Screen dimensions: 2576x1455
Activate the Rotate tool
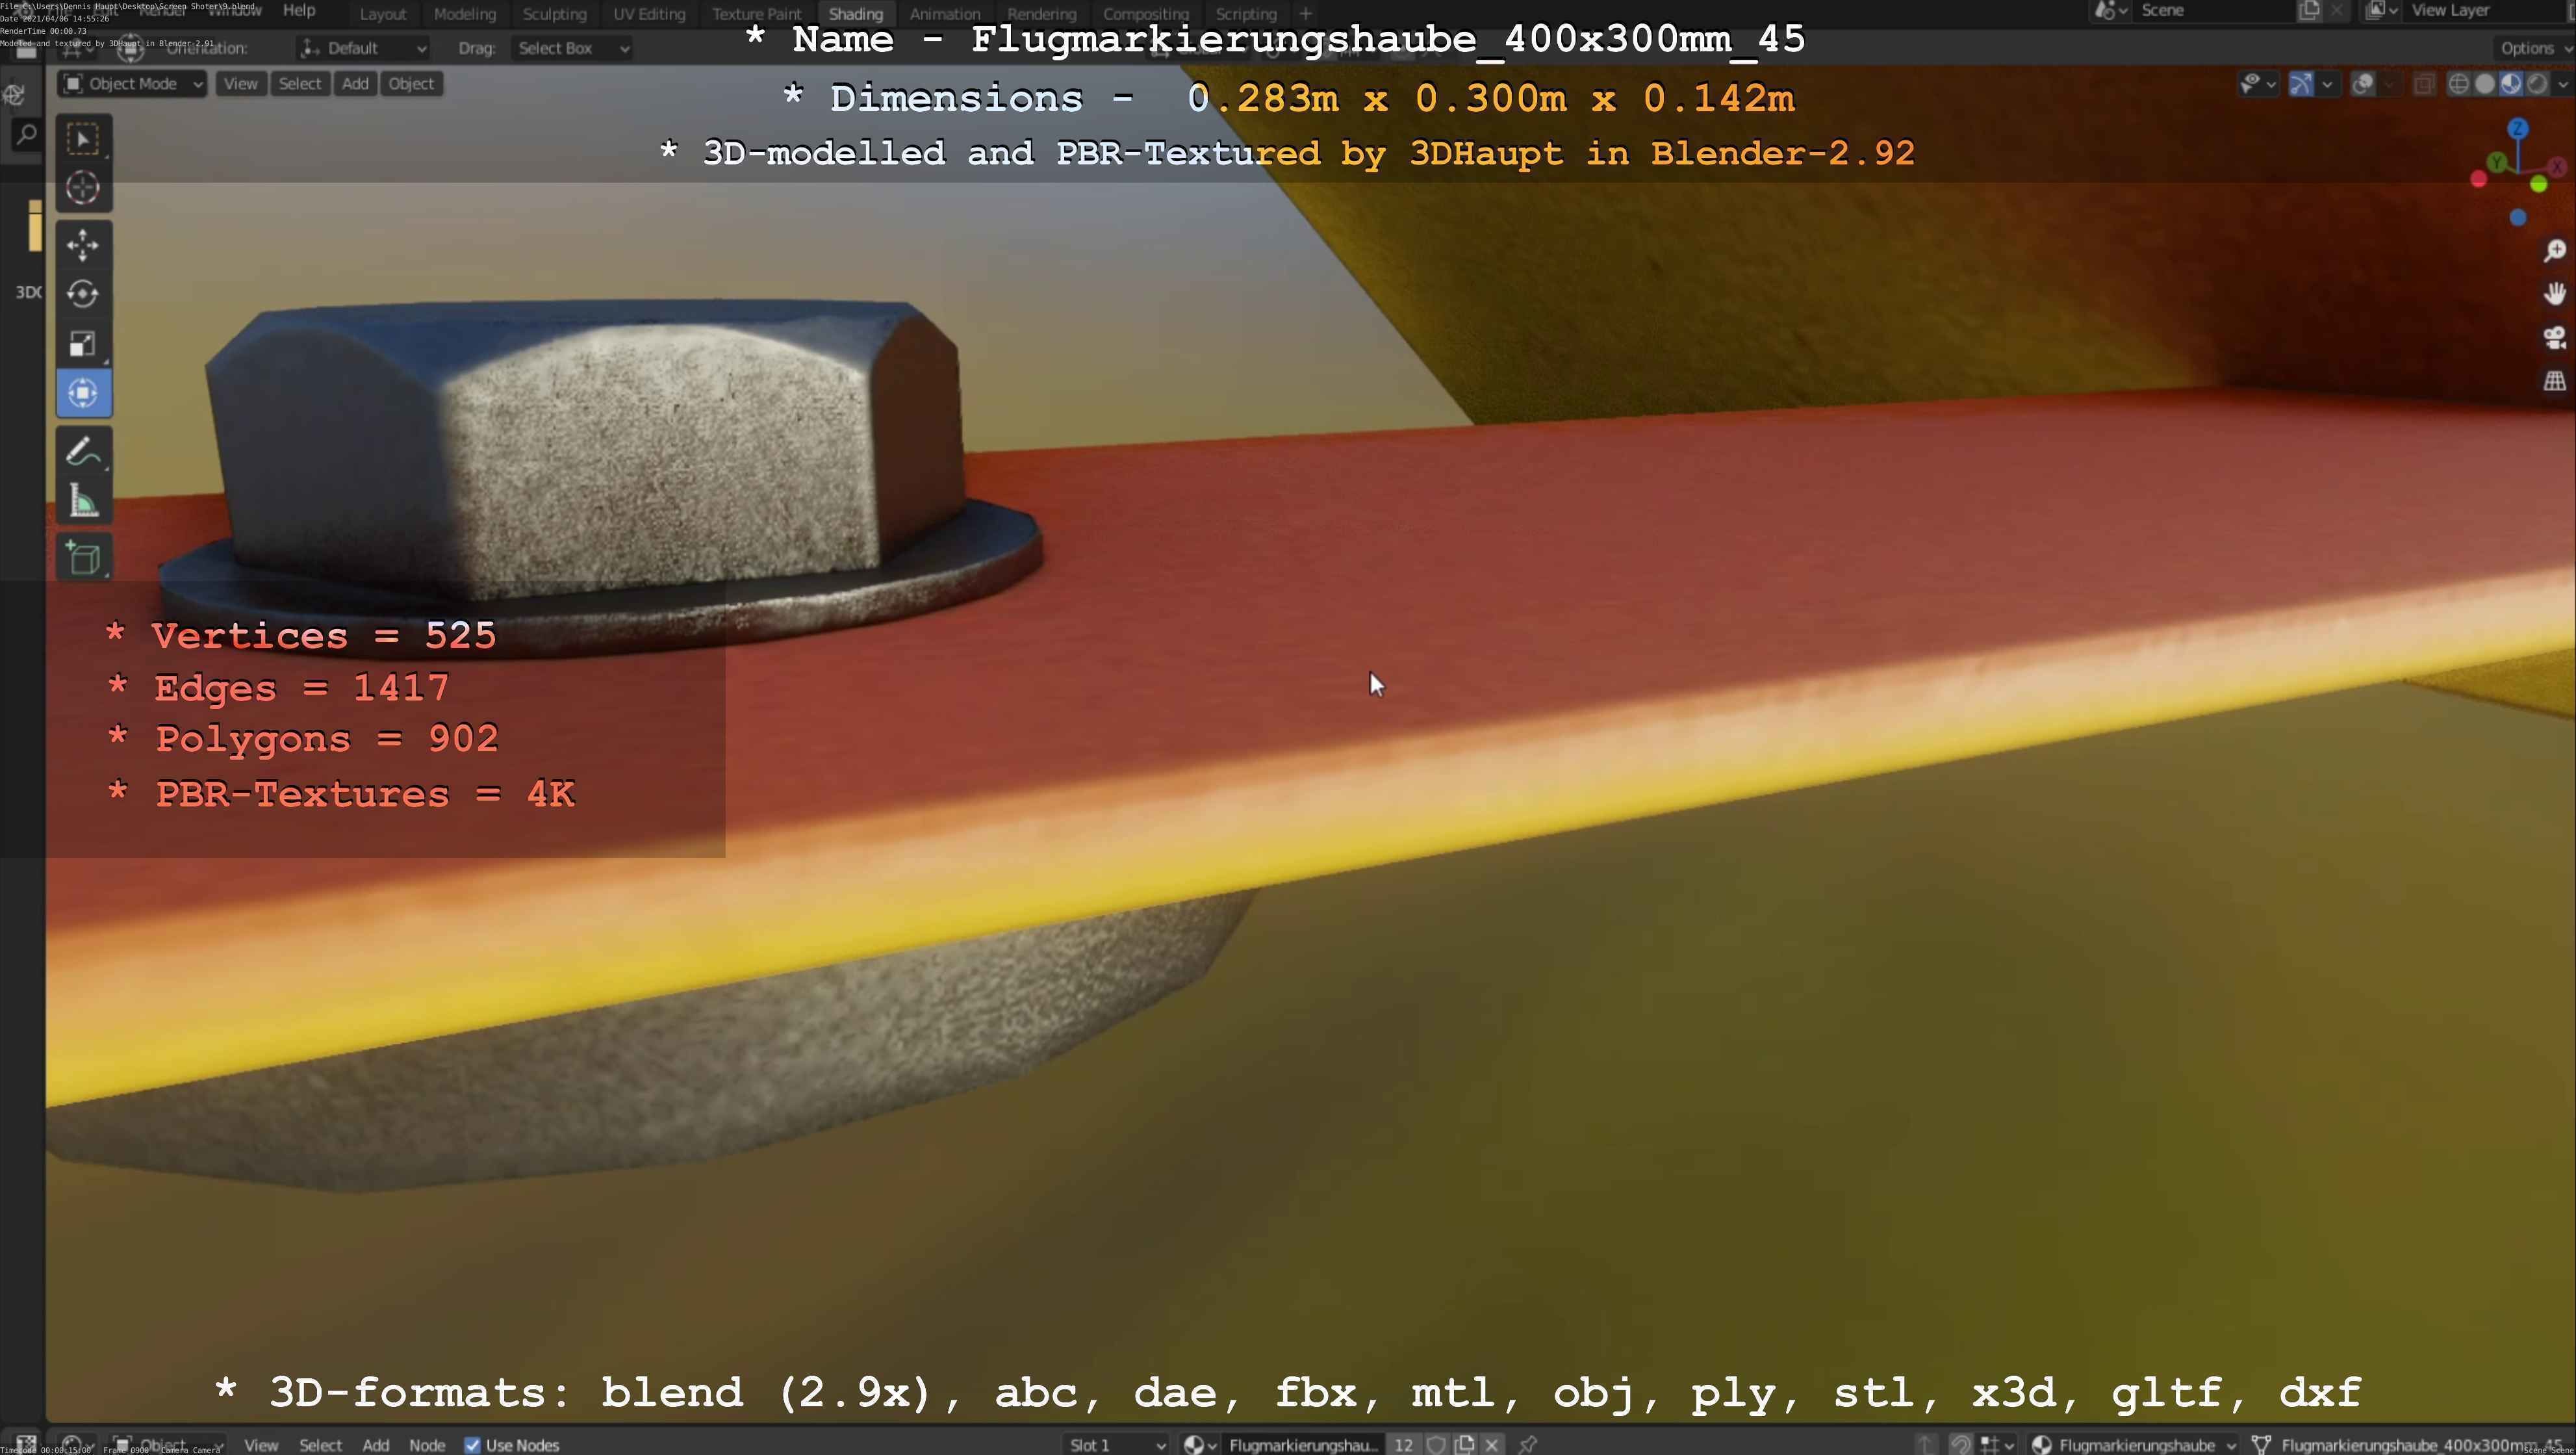[x=83, y=294]
